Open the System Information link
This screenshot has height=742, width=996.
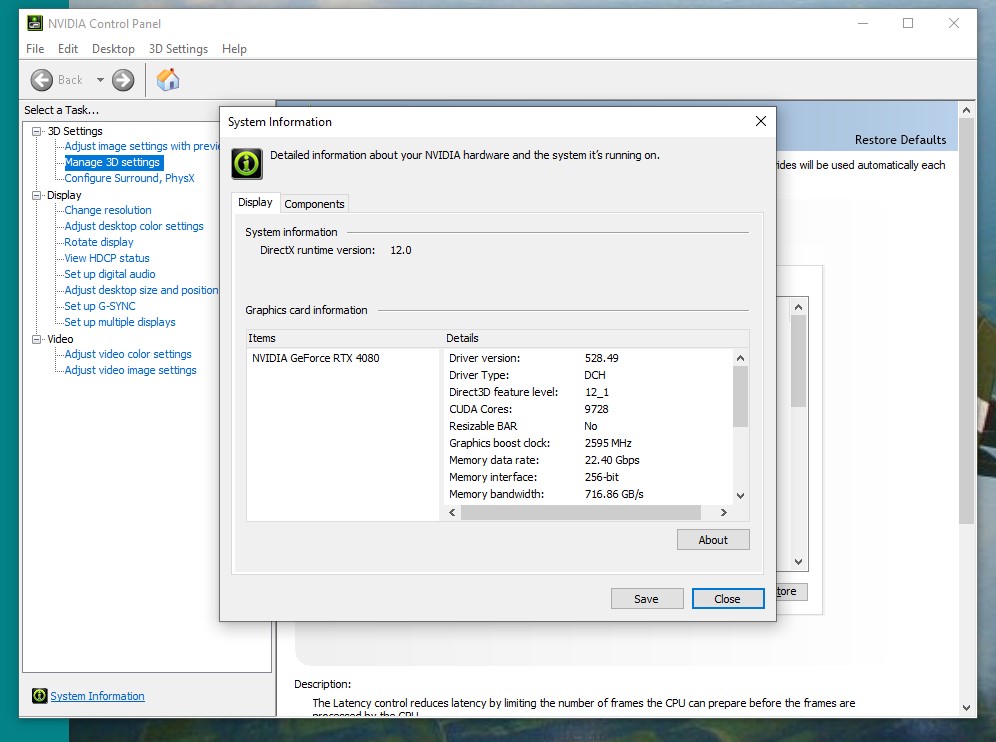coord(97,696)
